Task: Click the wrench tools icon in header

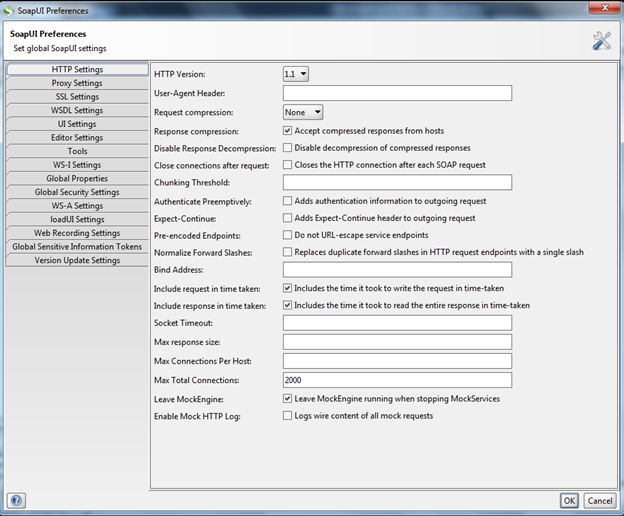Action: [601, 40]
